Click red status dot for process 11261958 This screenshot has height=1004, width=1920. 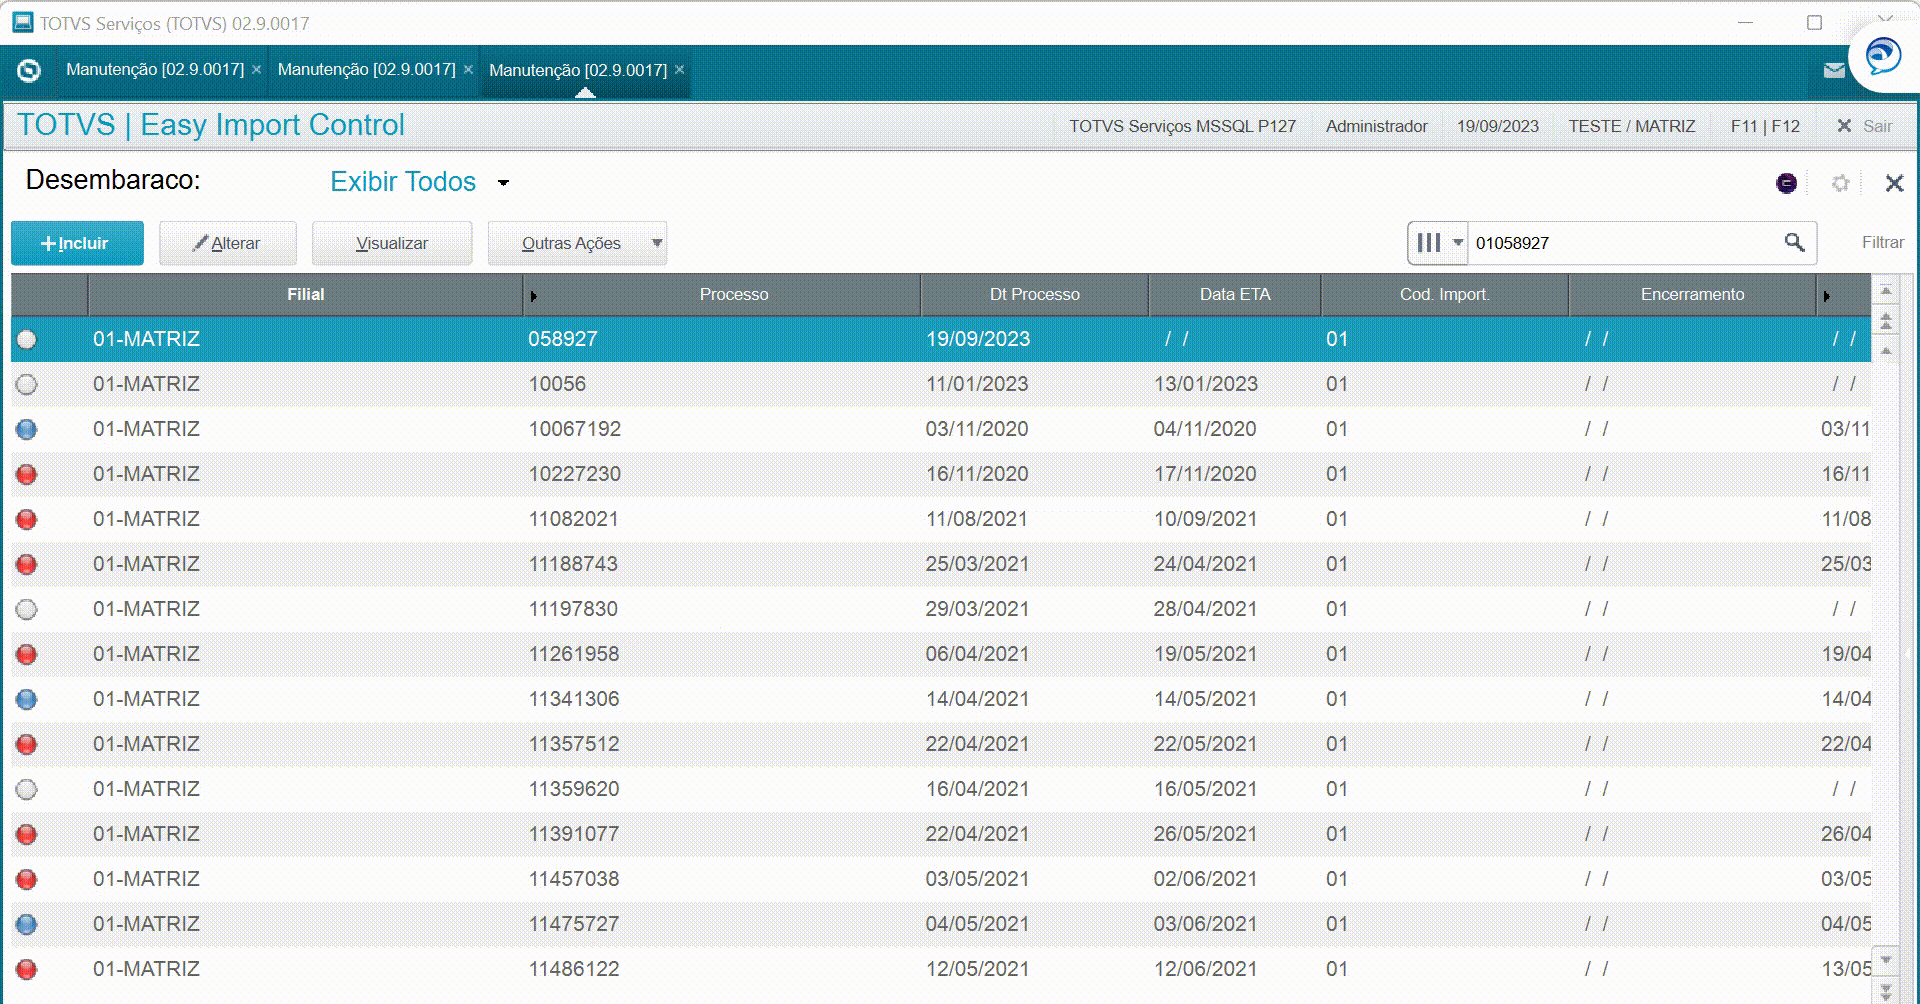pos(27,654)
